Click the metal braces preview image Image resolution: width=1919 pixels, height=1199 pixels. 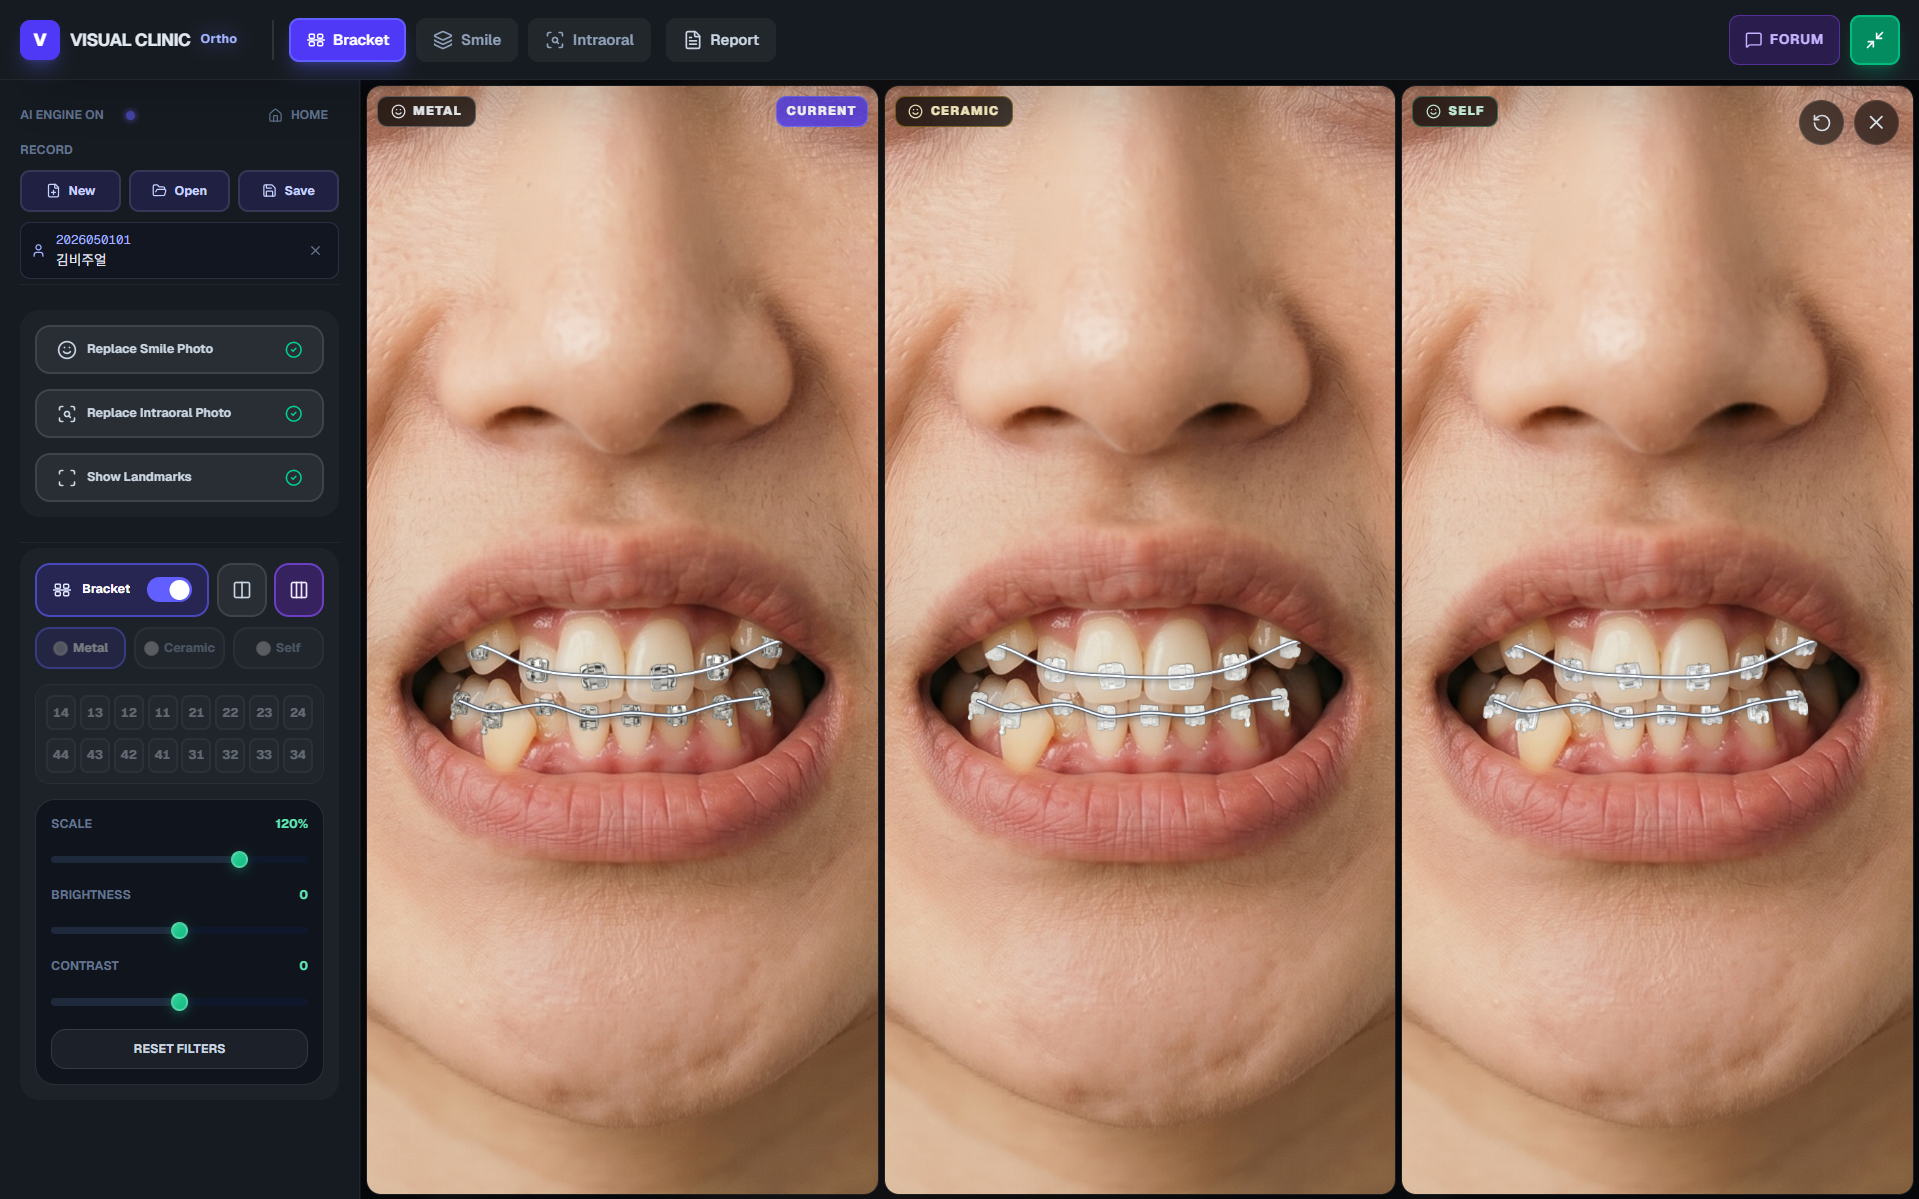[x=622, y=640]
